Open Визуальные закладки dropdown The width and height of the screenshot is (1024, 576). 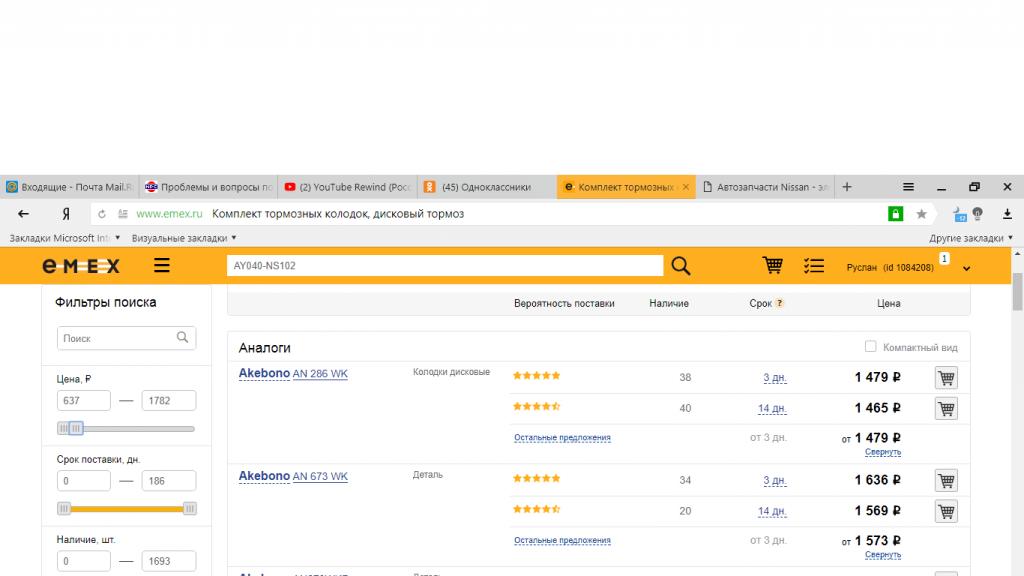coord(184,238)
